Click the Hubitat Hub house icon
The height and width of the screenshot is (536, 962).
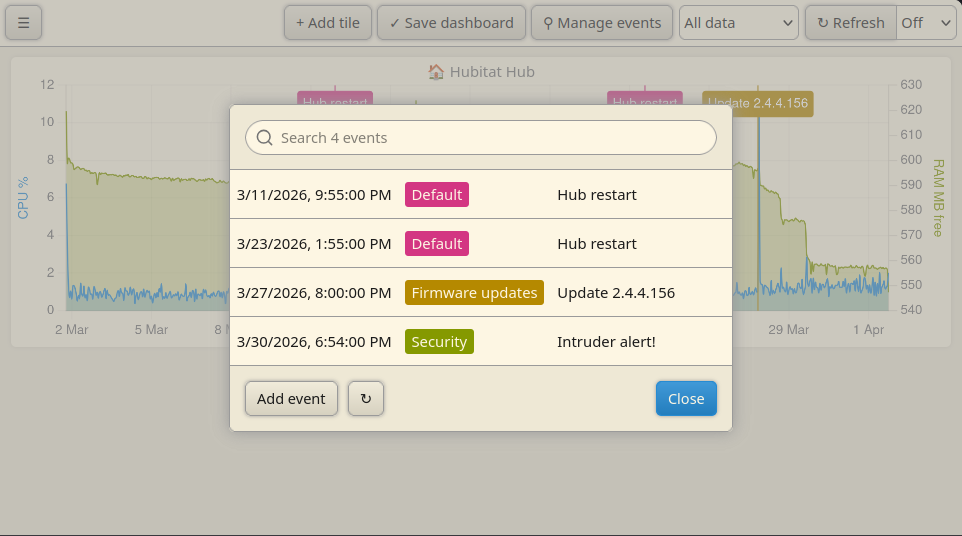point(436,72)
